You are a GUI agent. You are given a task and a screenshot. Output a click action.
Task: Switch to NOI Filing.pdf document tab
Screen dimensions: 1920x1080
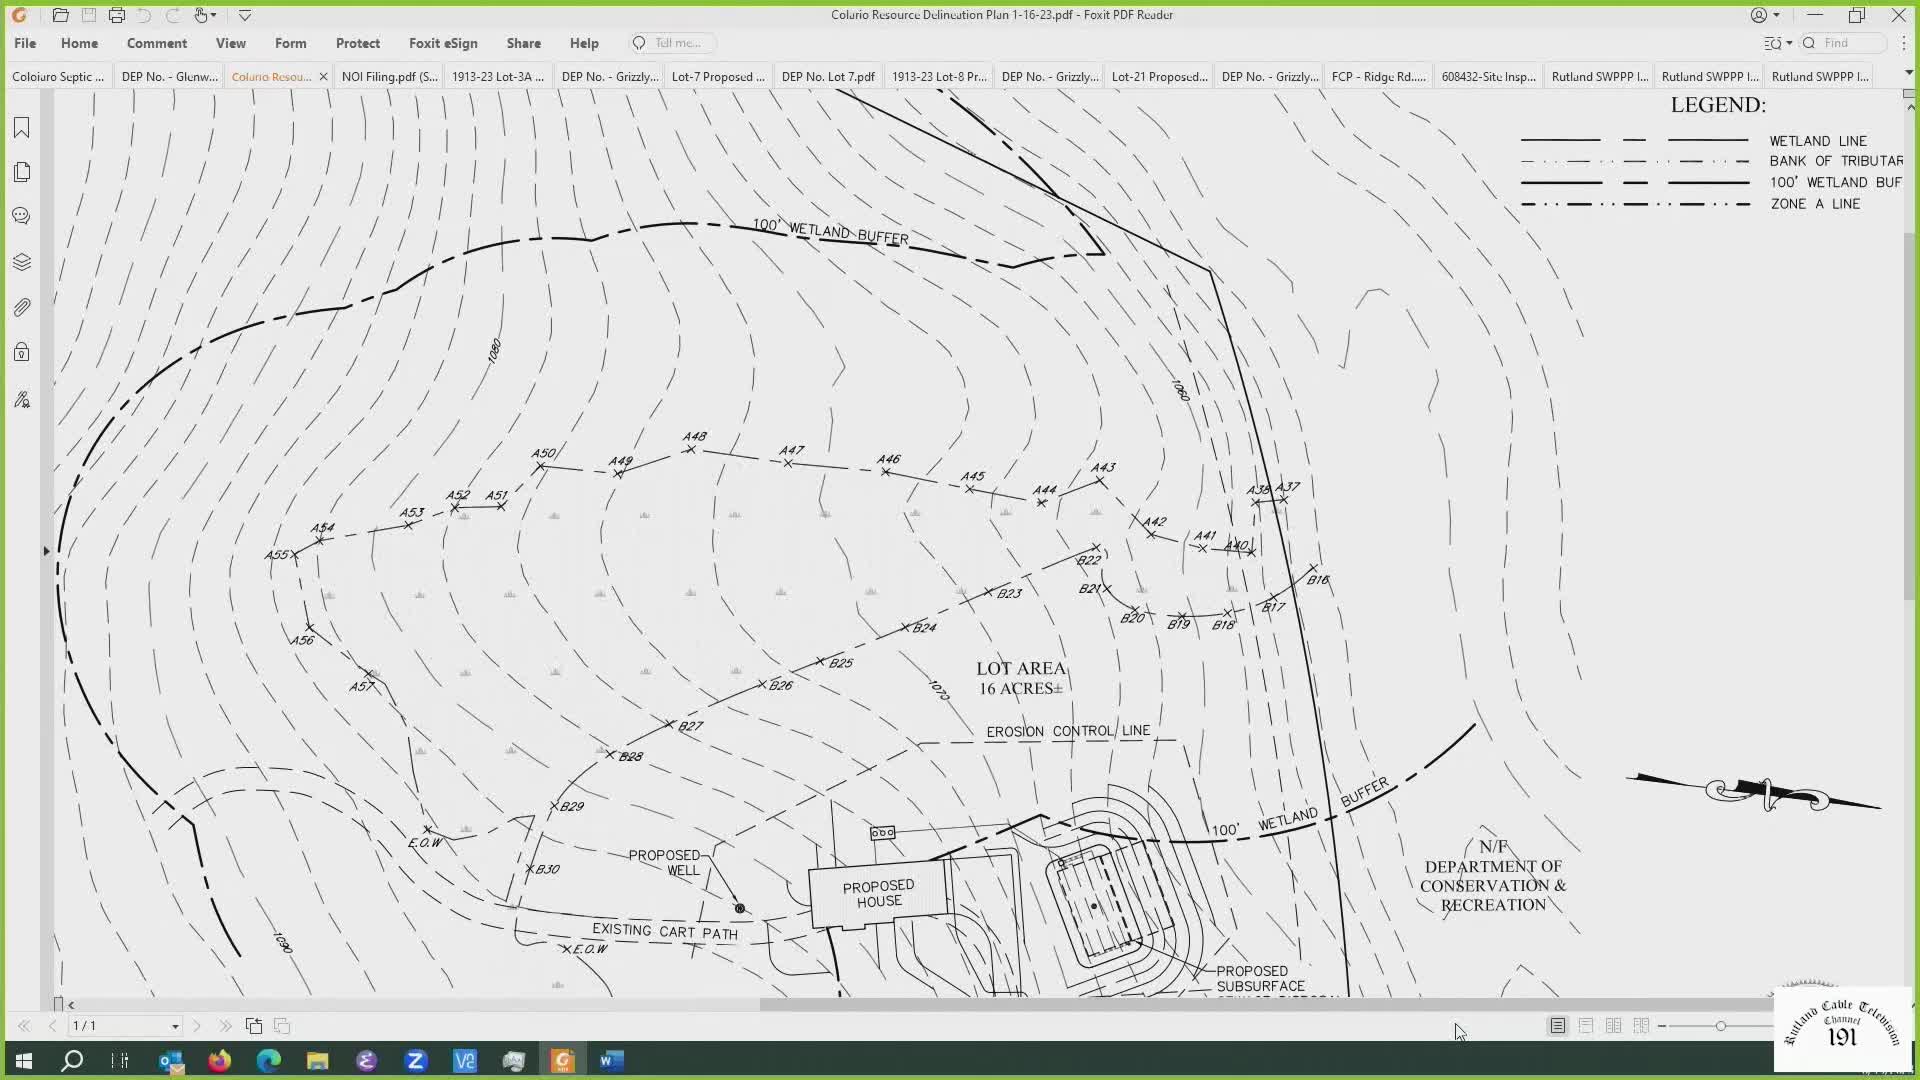point(389,76)
